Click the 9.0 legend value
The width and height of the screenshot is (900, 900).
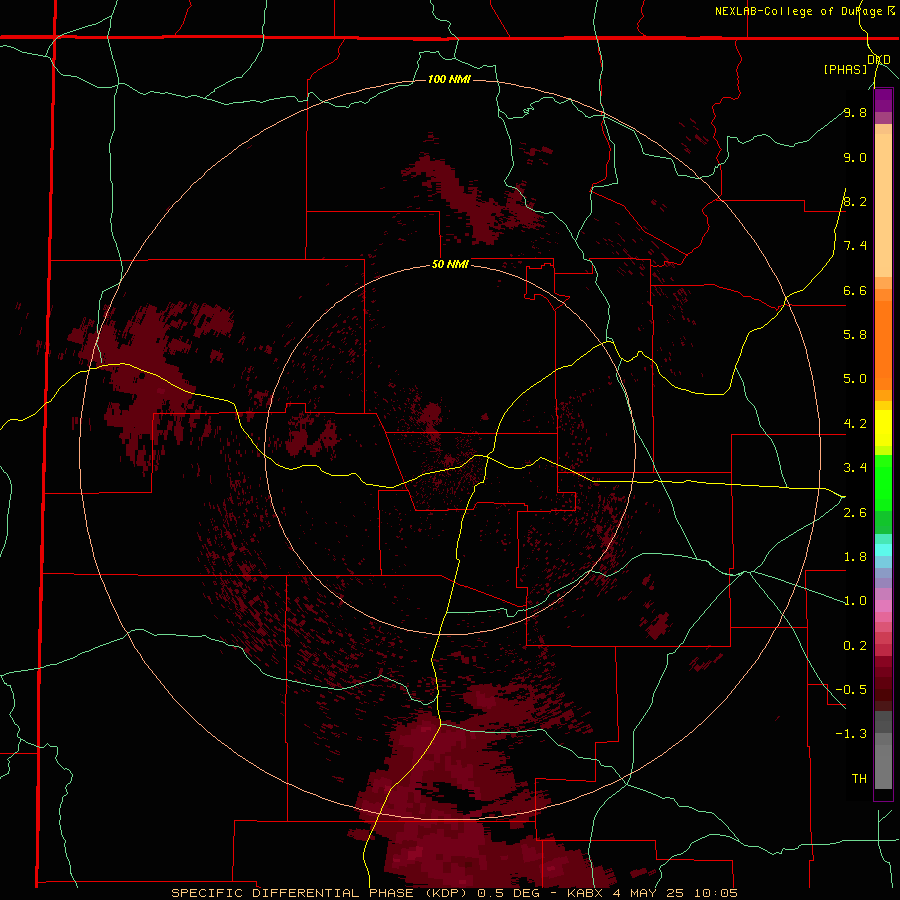(x=855, y=157)
